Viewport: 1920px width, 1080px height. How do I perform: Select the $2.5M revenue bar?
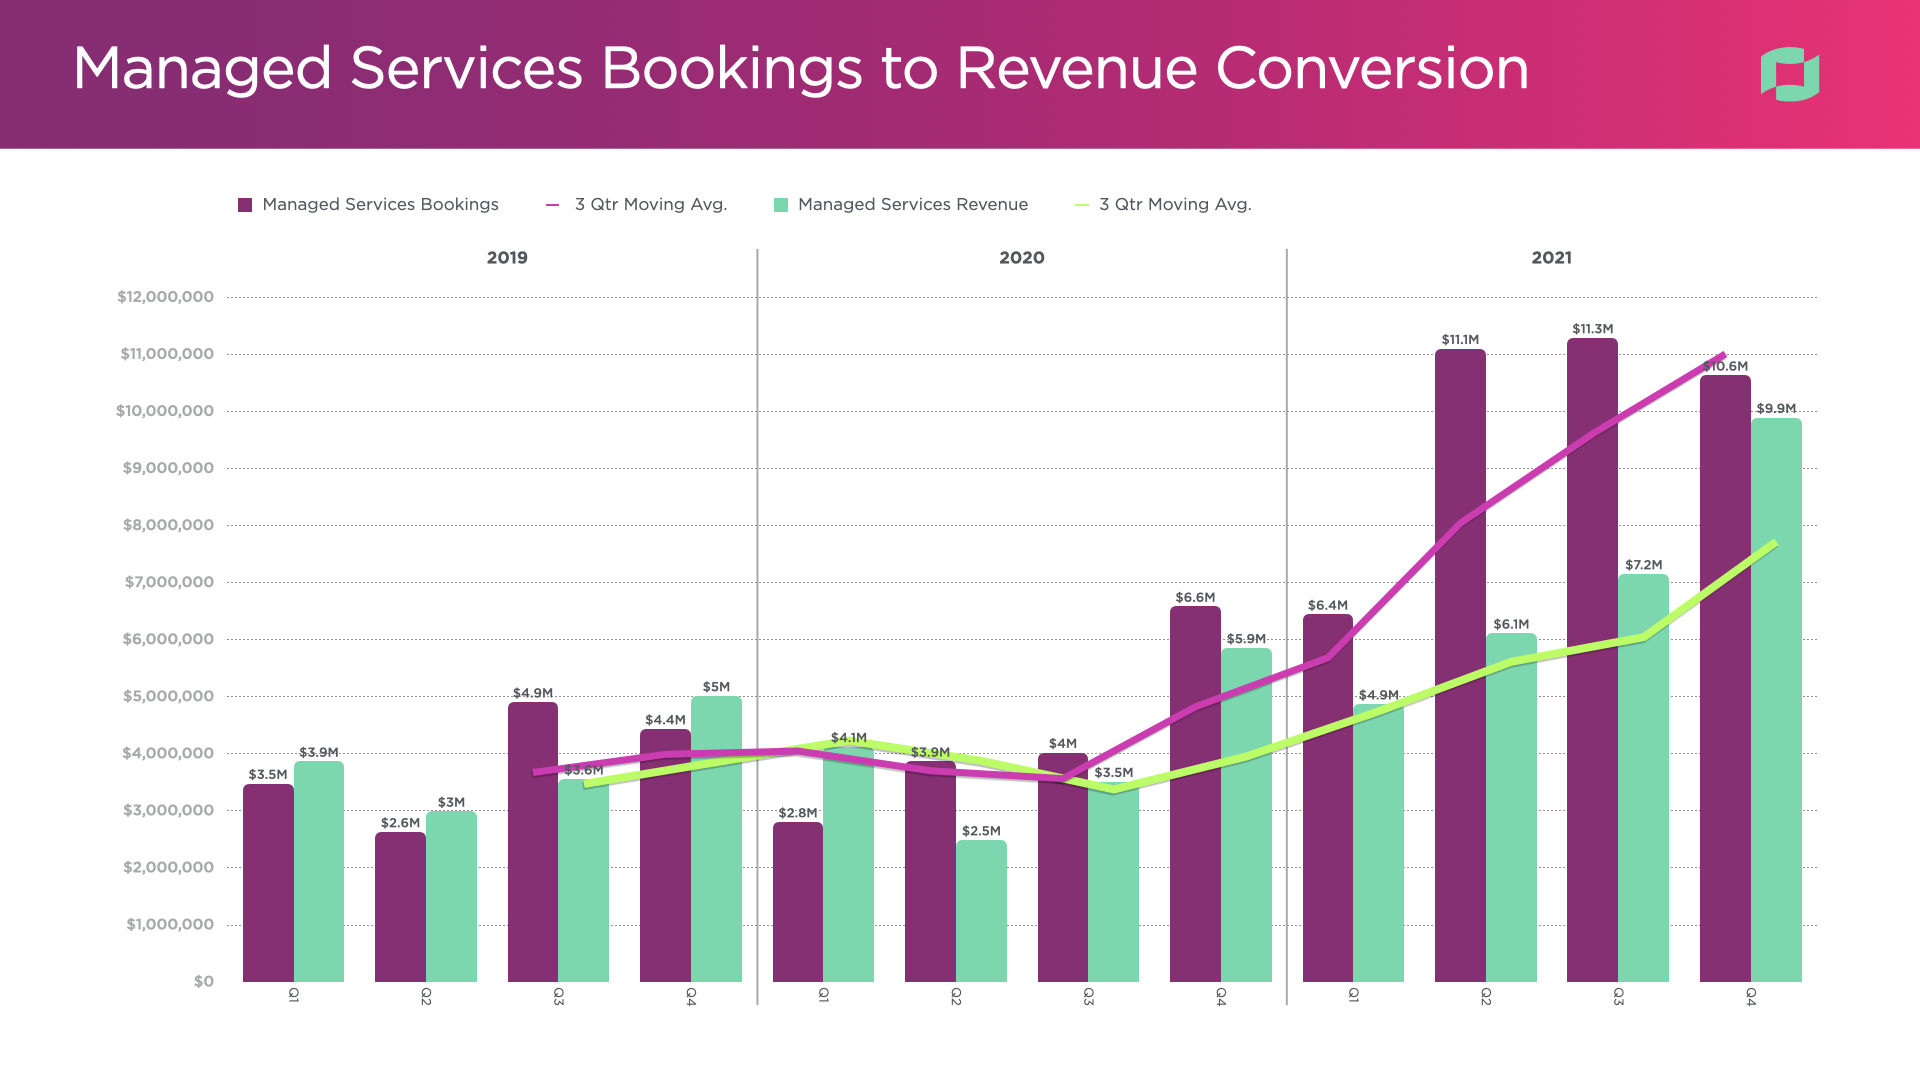point(981,910)
